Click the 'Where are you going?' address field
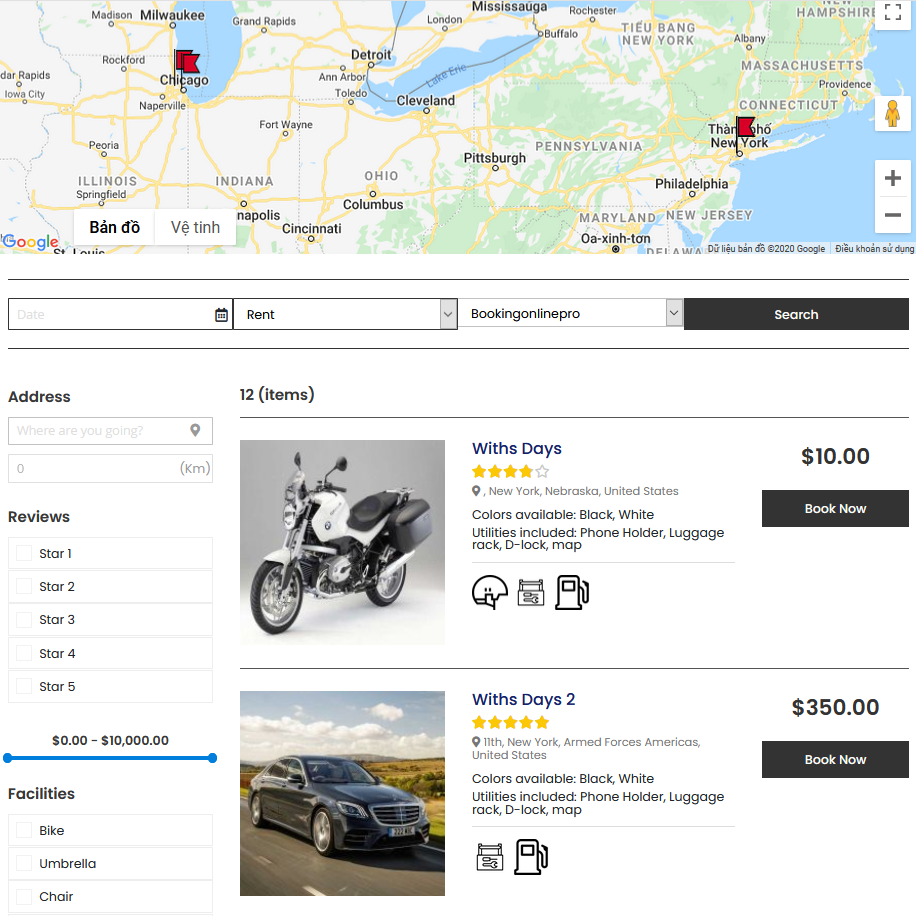 [100, 431]
